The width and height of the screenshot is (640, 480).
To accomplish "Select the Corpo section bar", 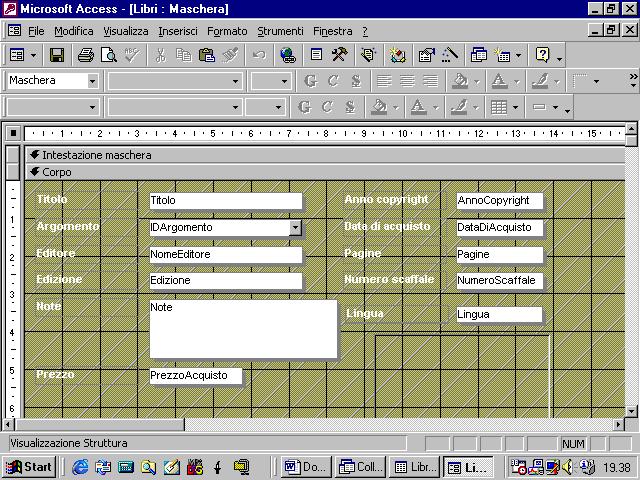I will tap(325, 172).
